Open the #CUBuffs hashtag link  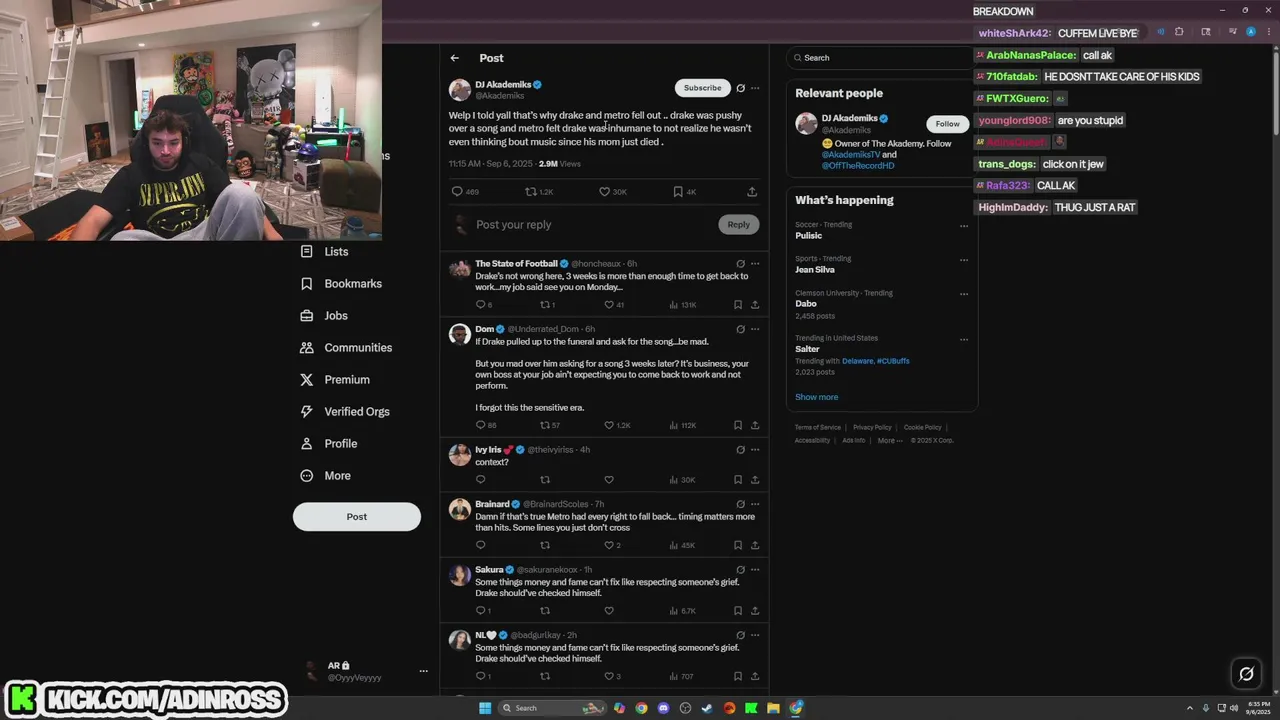click(894, 361)
